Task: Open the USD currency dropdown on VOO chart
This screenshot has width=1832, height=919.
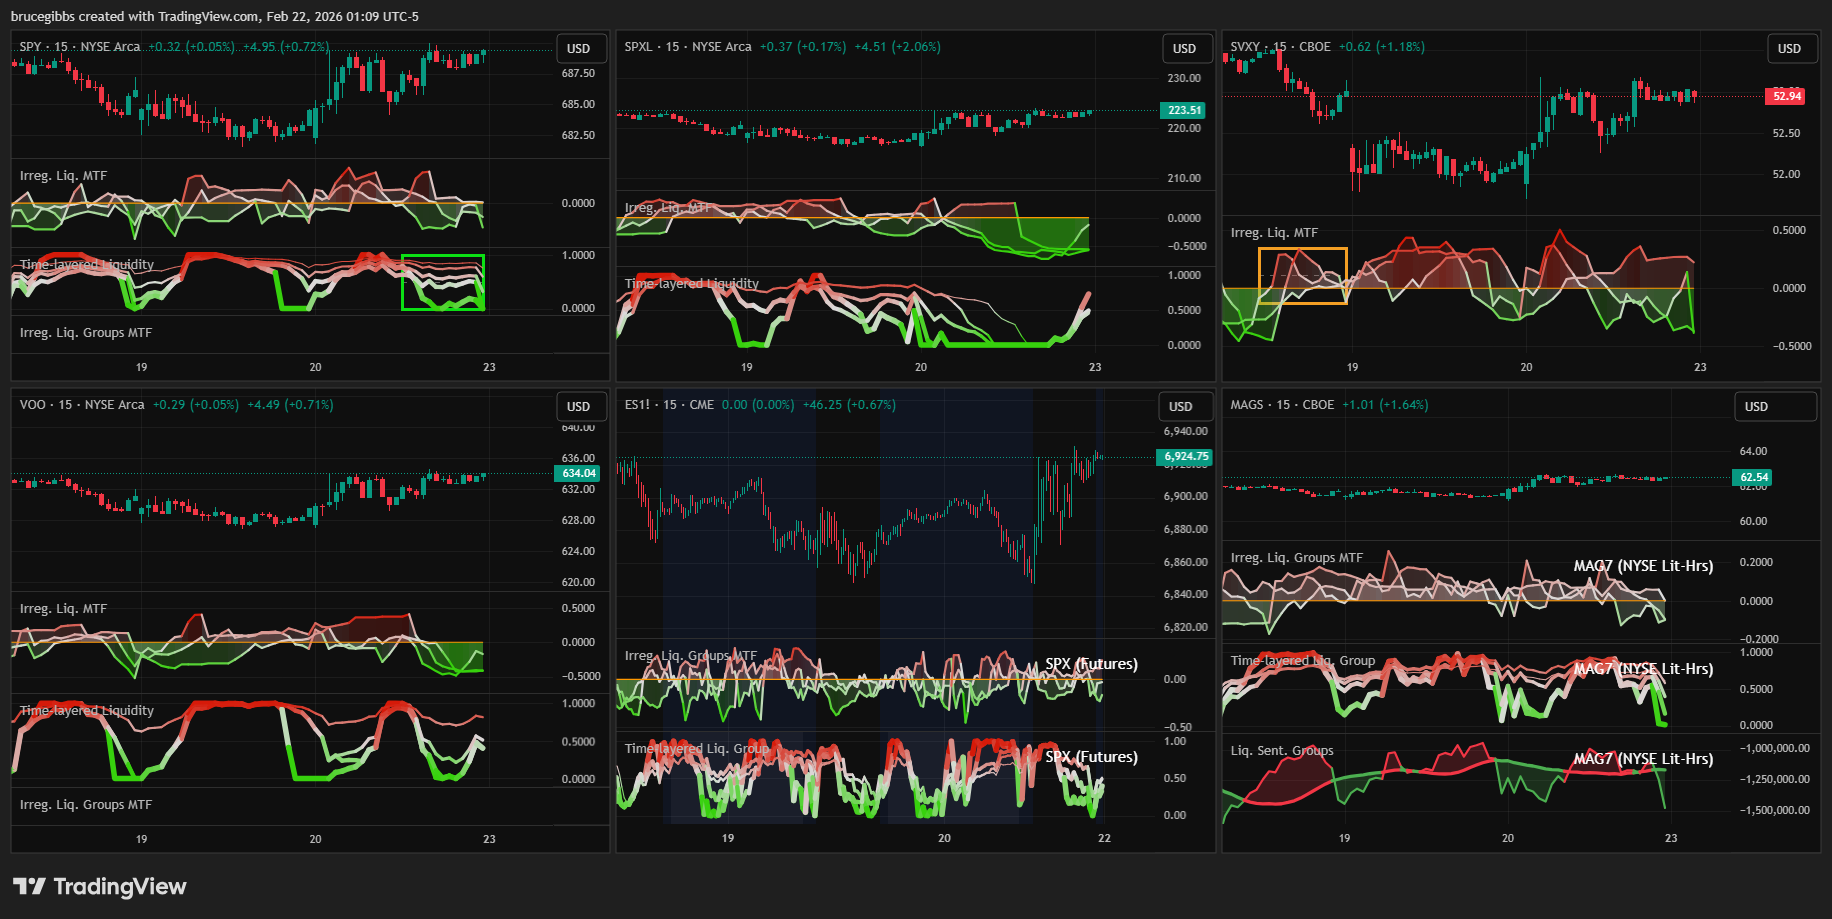Action: click(579, 406)
